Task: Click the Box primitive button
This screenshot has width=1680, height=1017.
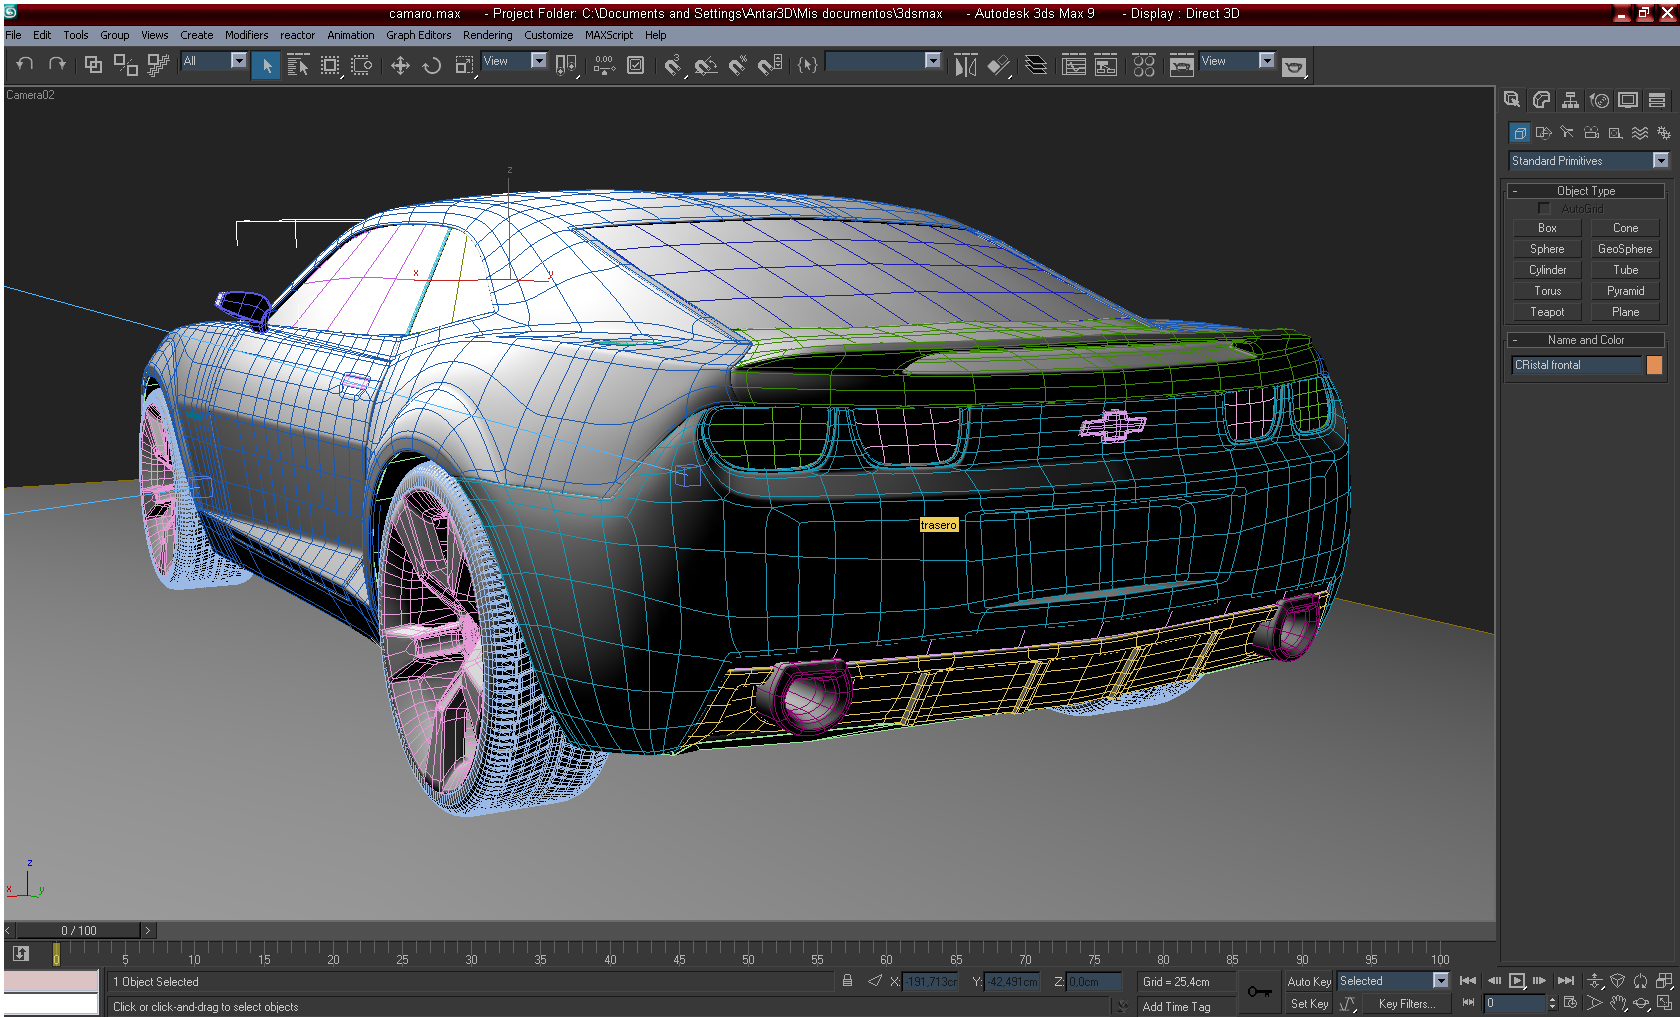Action: tap(1547, 228)
